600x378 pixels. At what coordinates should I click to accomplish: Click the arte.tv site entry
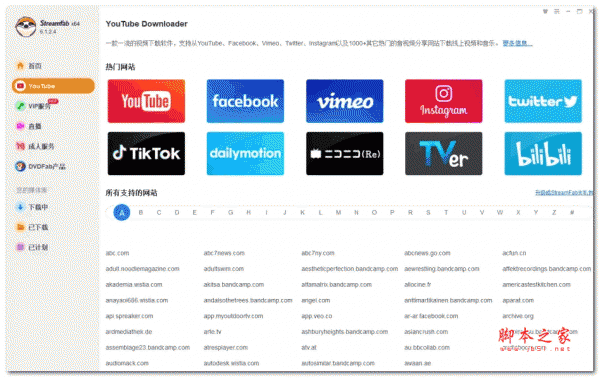[x=212, y=332]
